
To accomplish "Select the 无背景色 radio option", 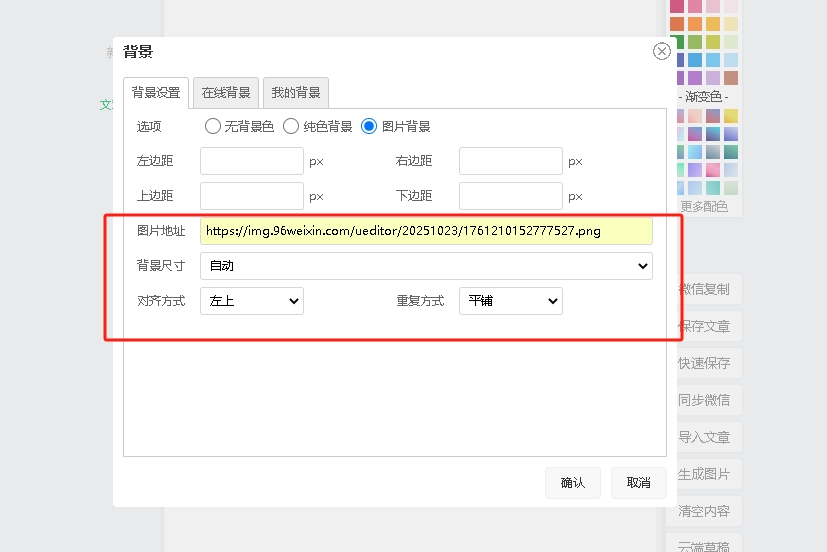I will pos(212,127).
